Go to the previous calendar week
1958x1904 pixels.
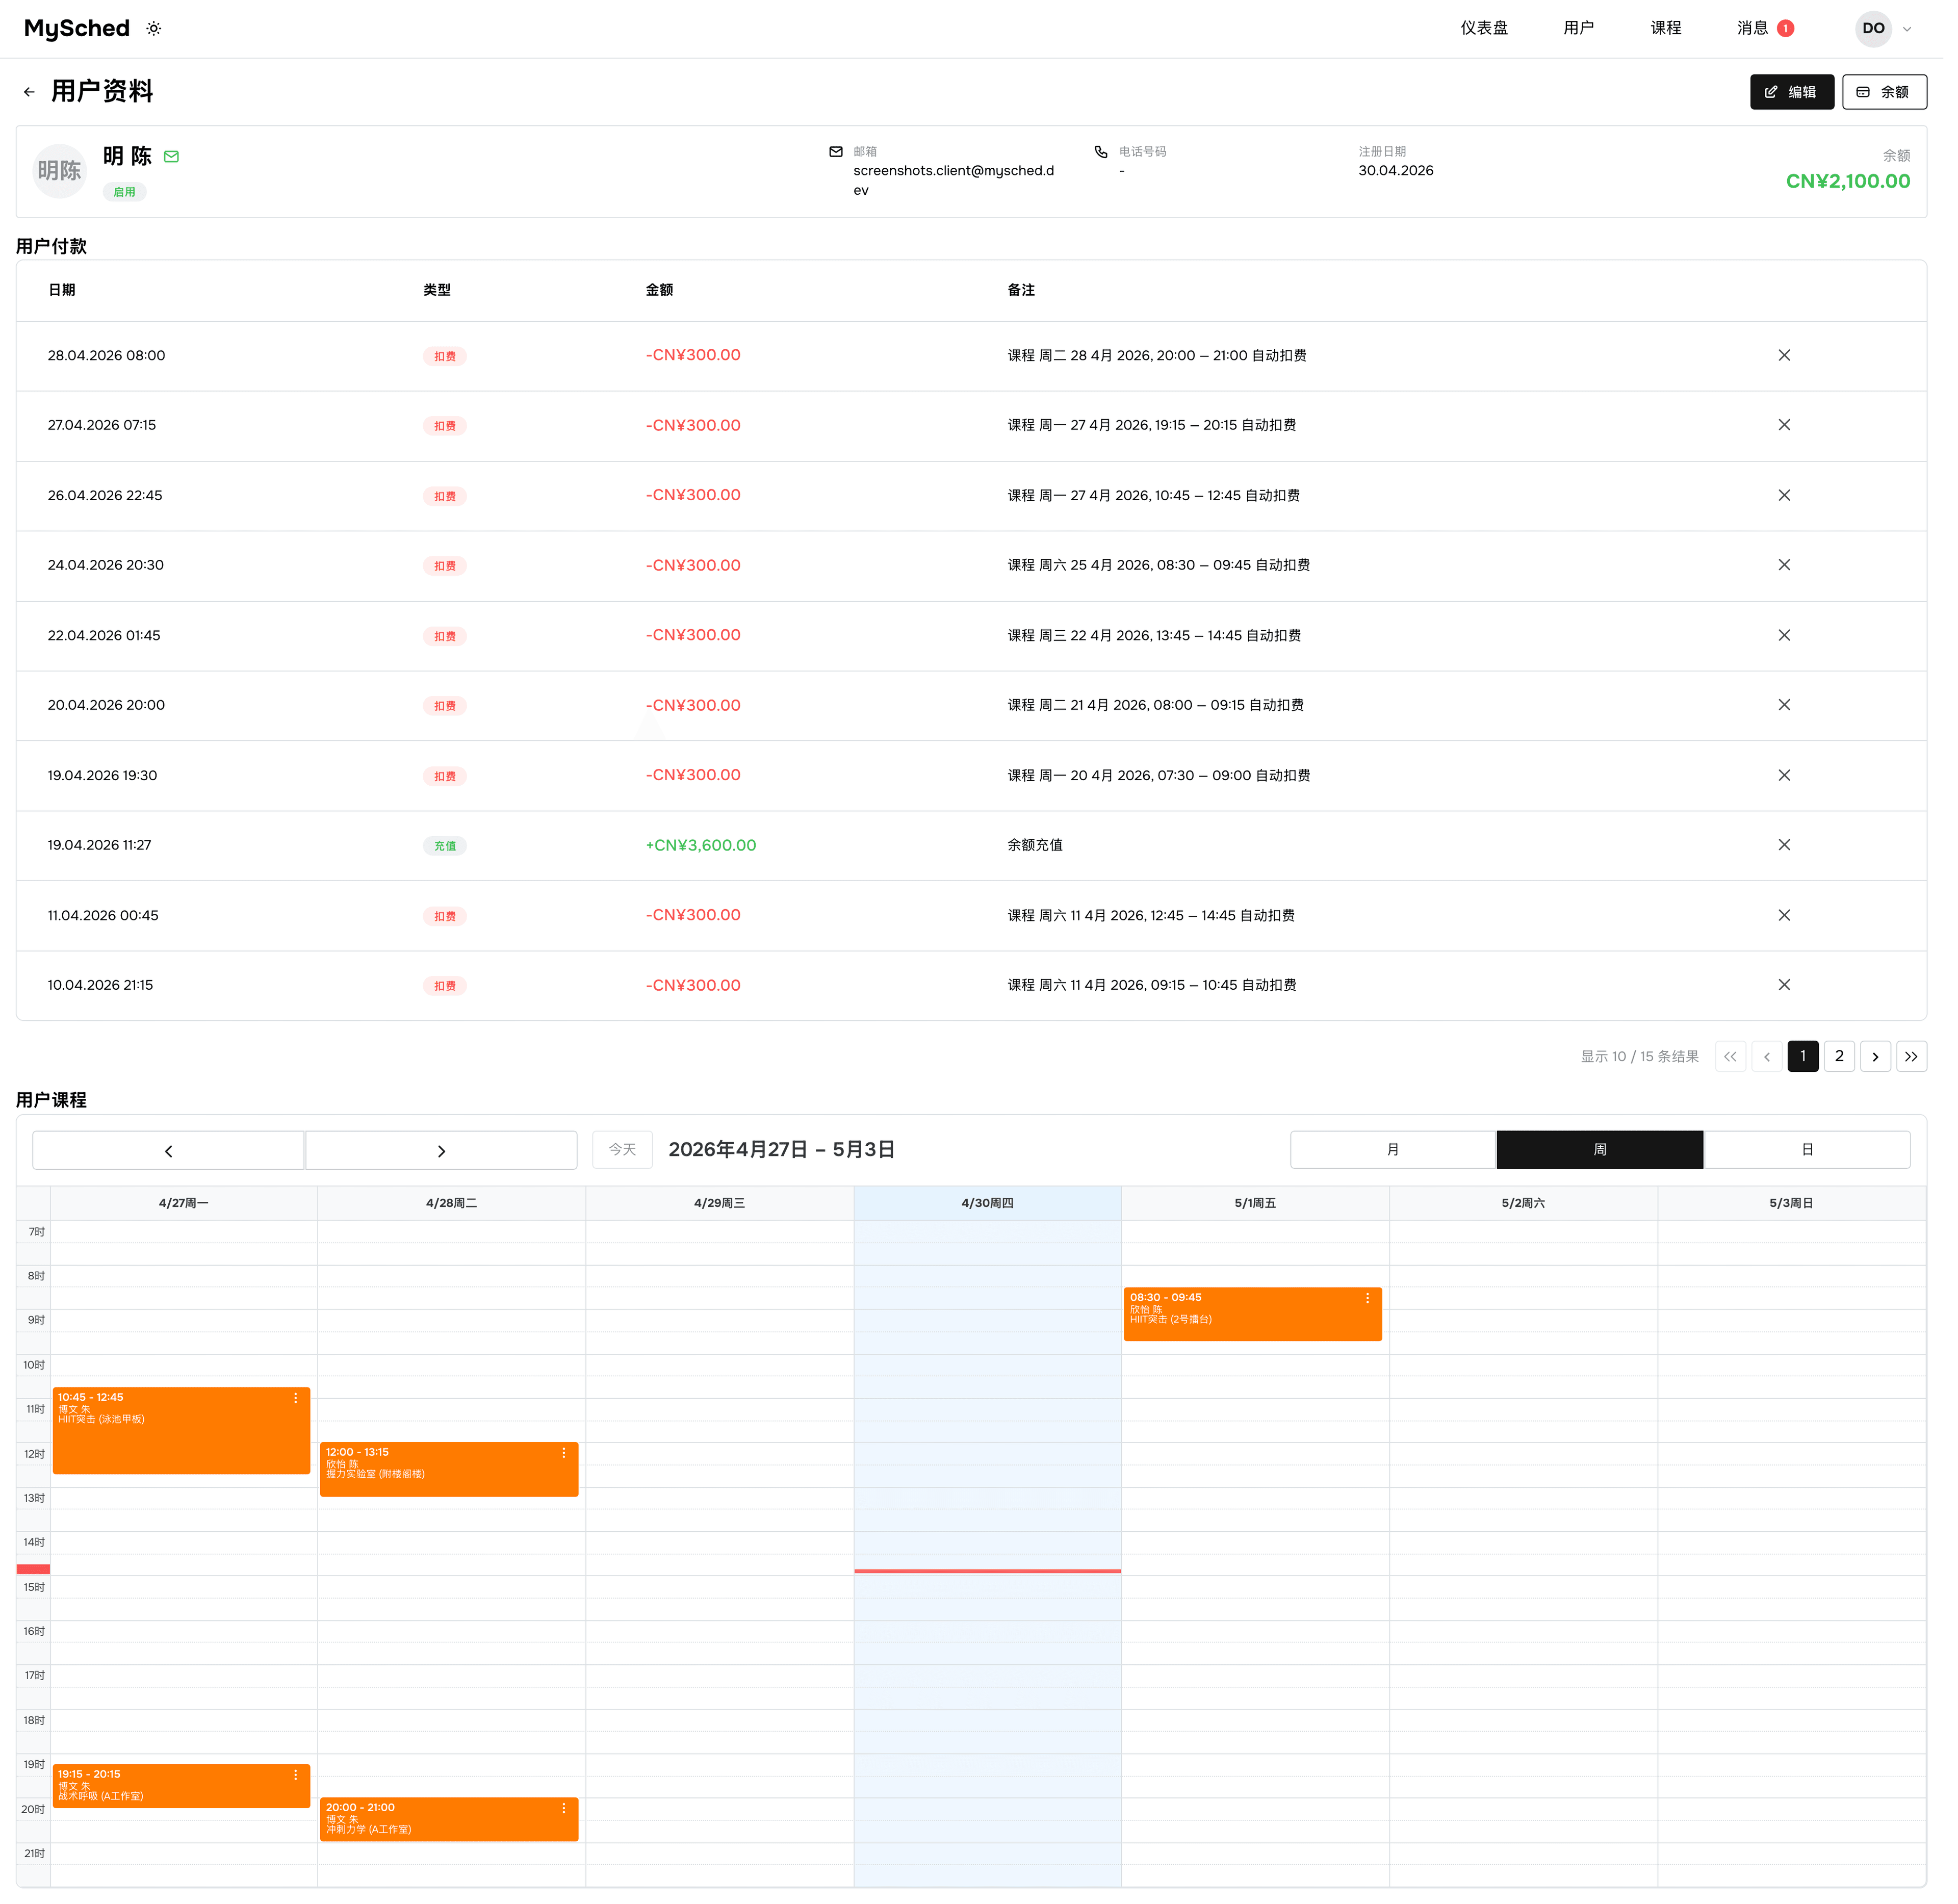point(169,1158)
